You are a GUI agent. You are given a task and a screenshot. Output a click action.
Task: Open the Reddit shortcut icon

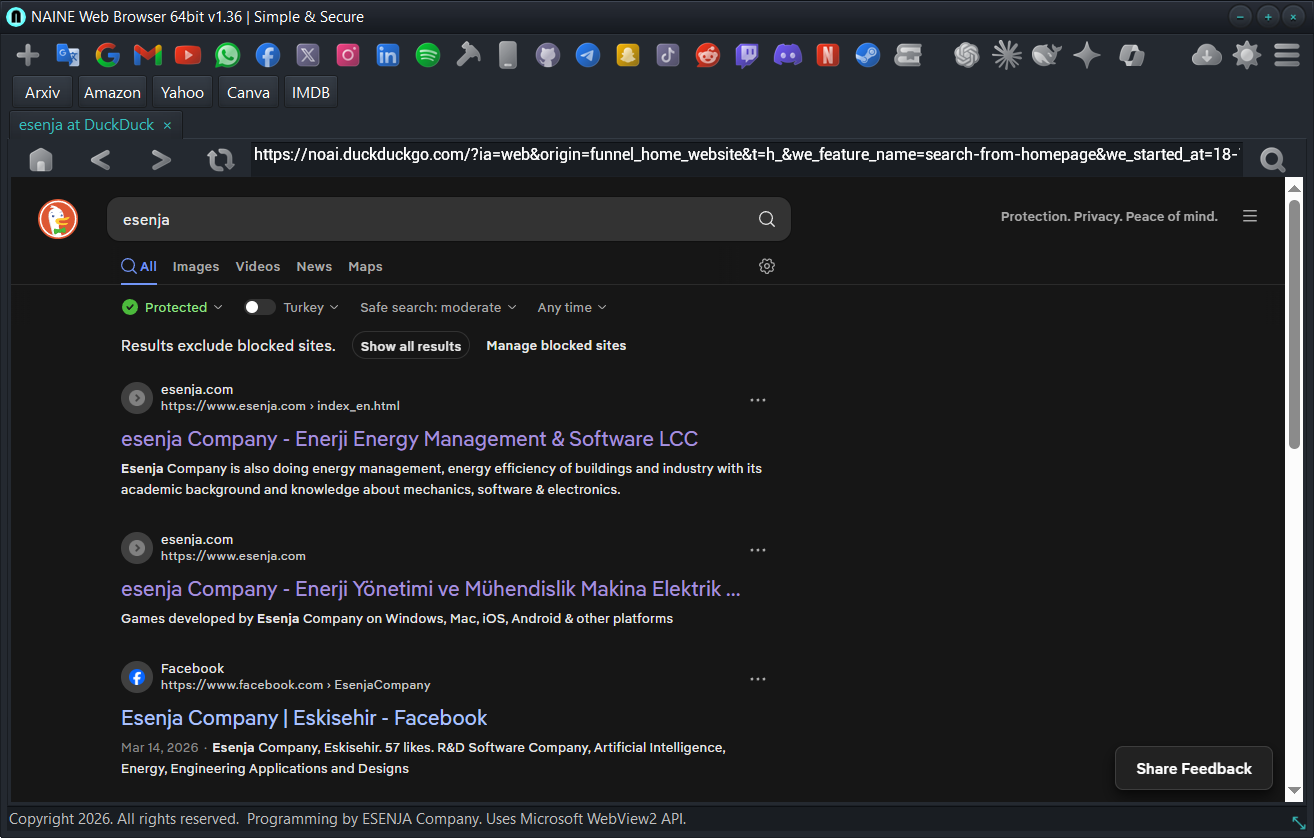[708, 55]
